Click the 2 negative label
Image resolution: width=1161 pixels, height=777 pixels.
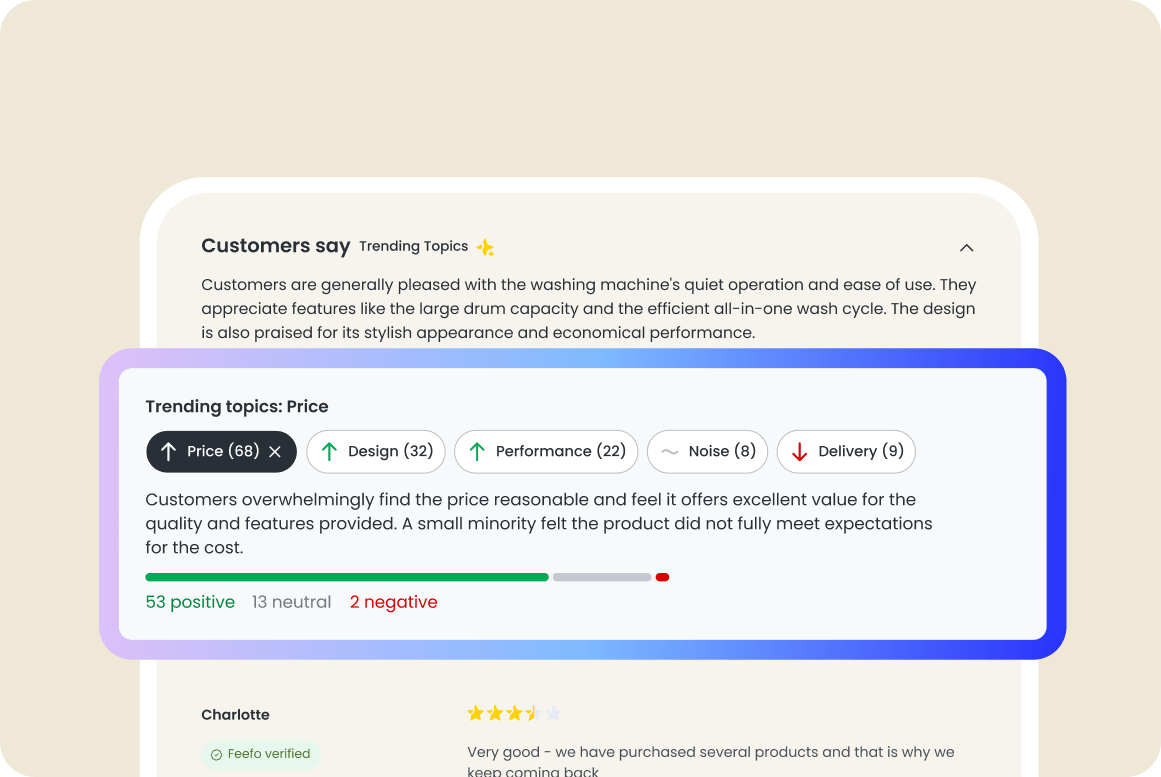(393, 602)
